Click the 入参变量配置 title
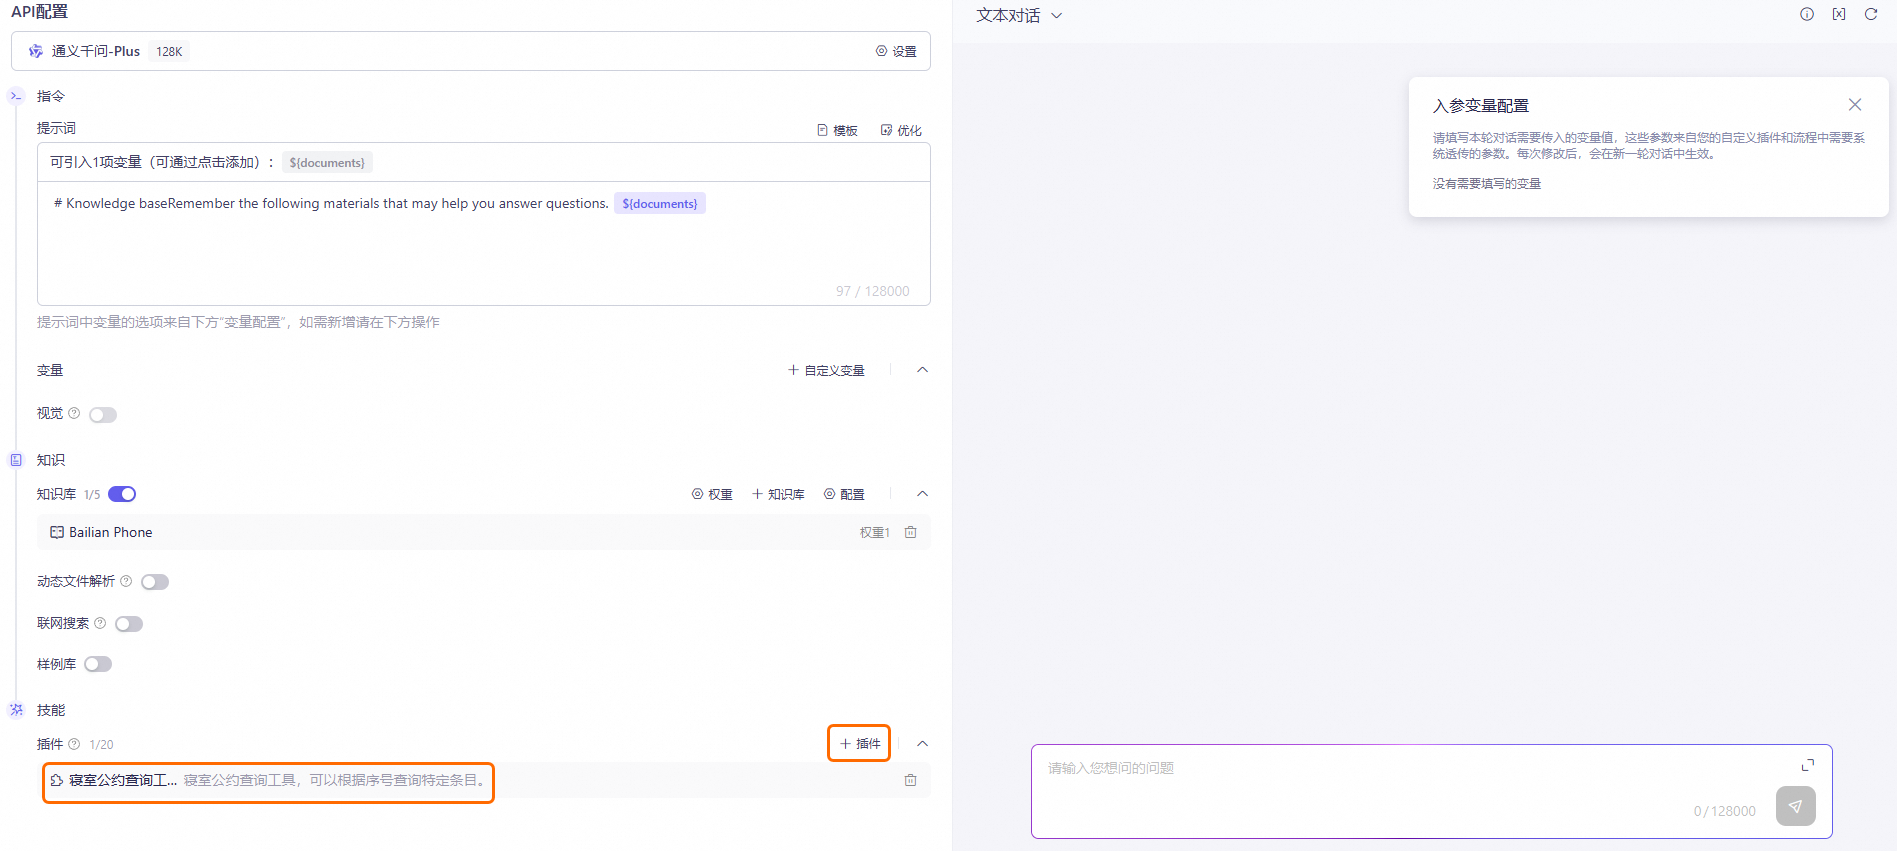1897x851 pixels. tap(1481, 105)
